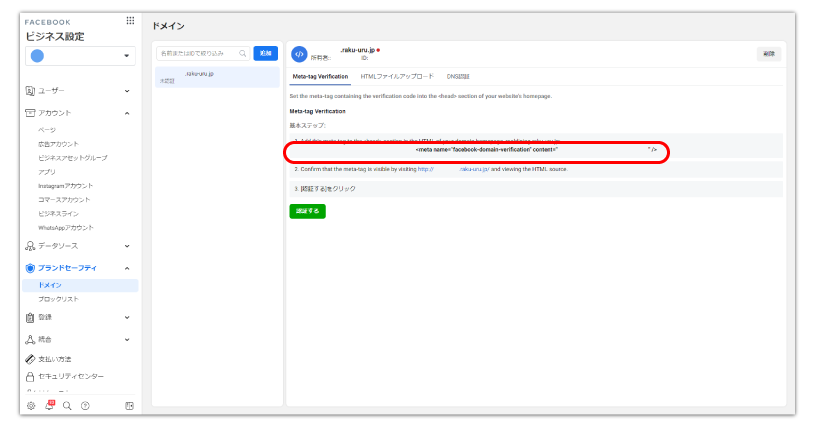Open Instagramアカウント

65,186
